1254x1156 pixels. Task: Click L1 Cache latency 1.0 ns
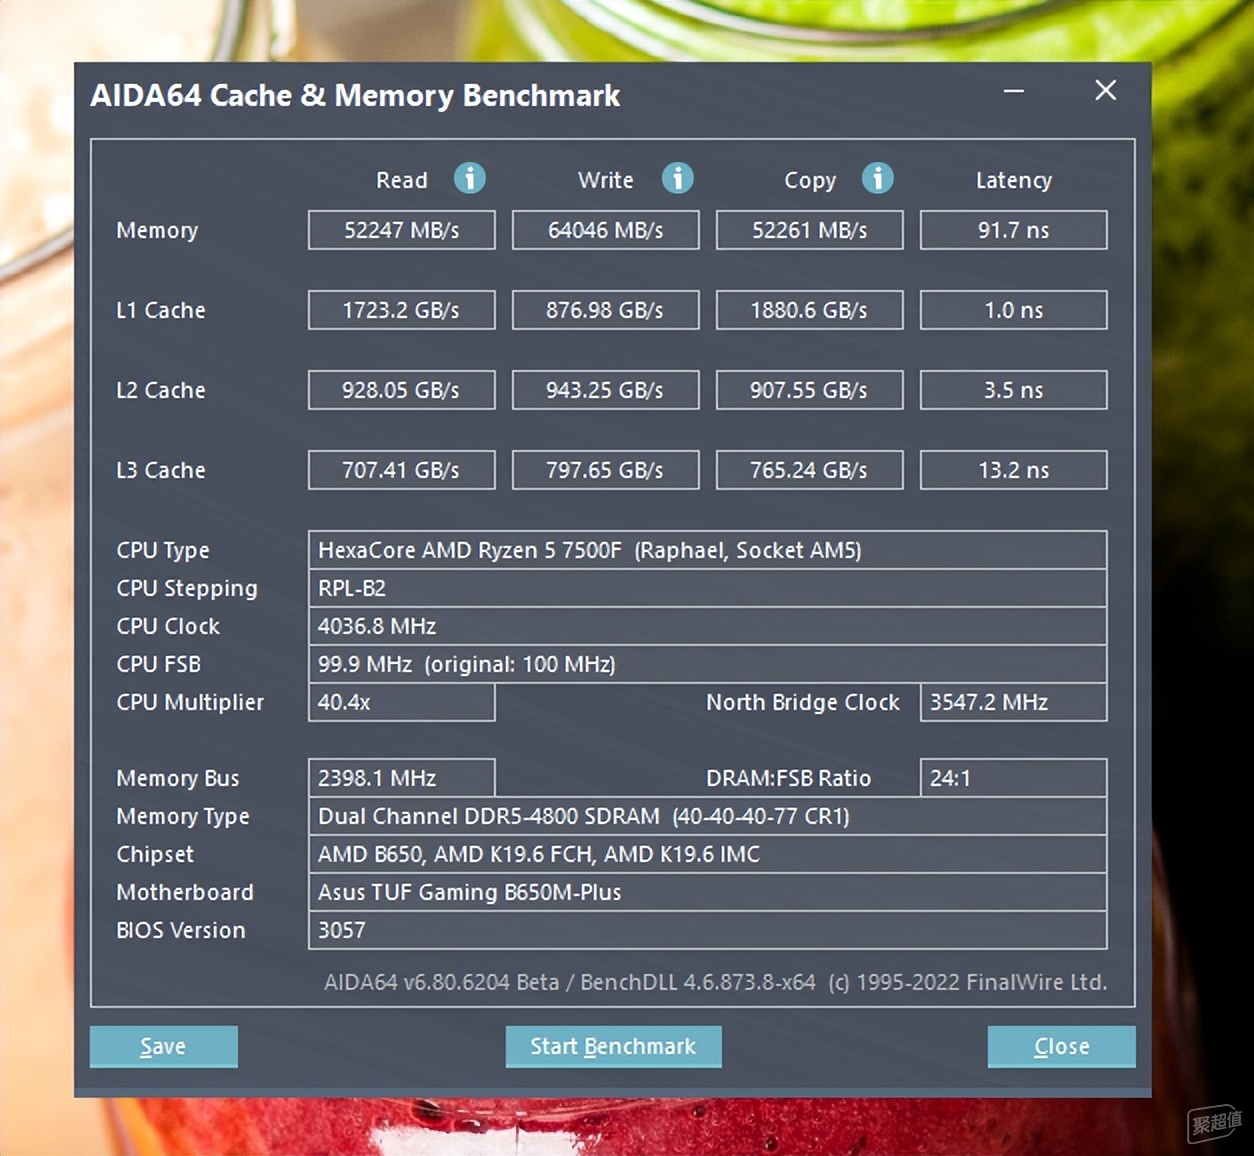[1014, 310]
